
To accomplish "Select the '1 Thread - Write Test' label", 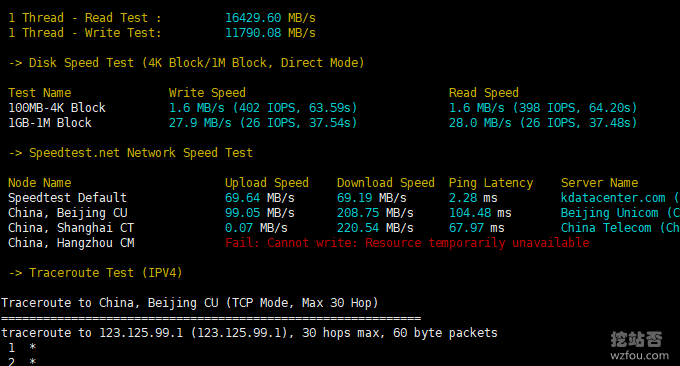I will click(85, 33).
